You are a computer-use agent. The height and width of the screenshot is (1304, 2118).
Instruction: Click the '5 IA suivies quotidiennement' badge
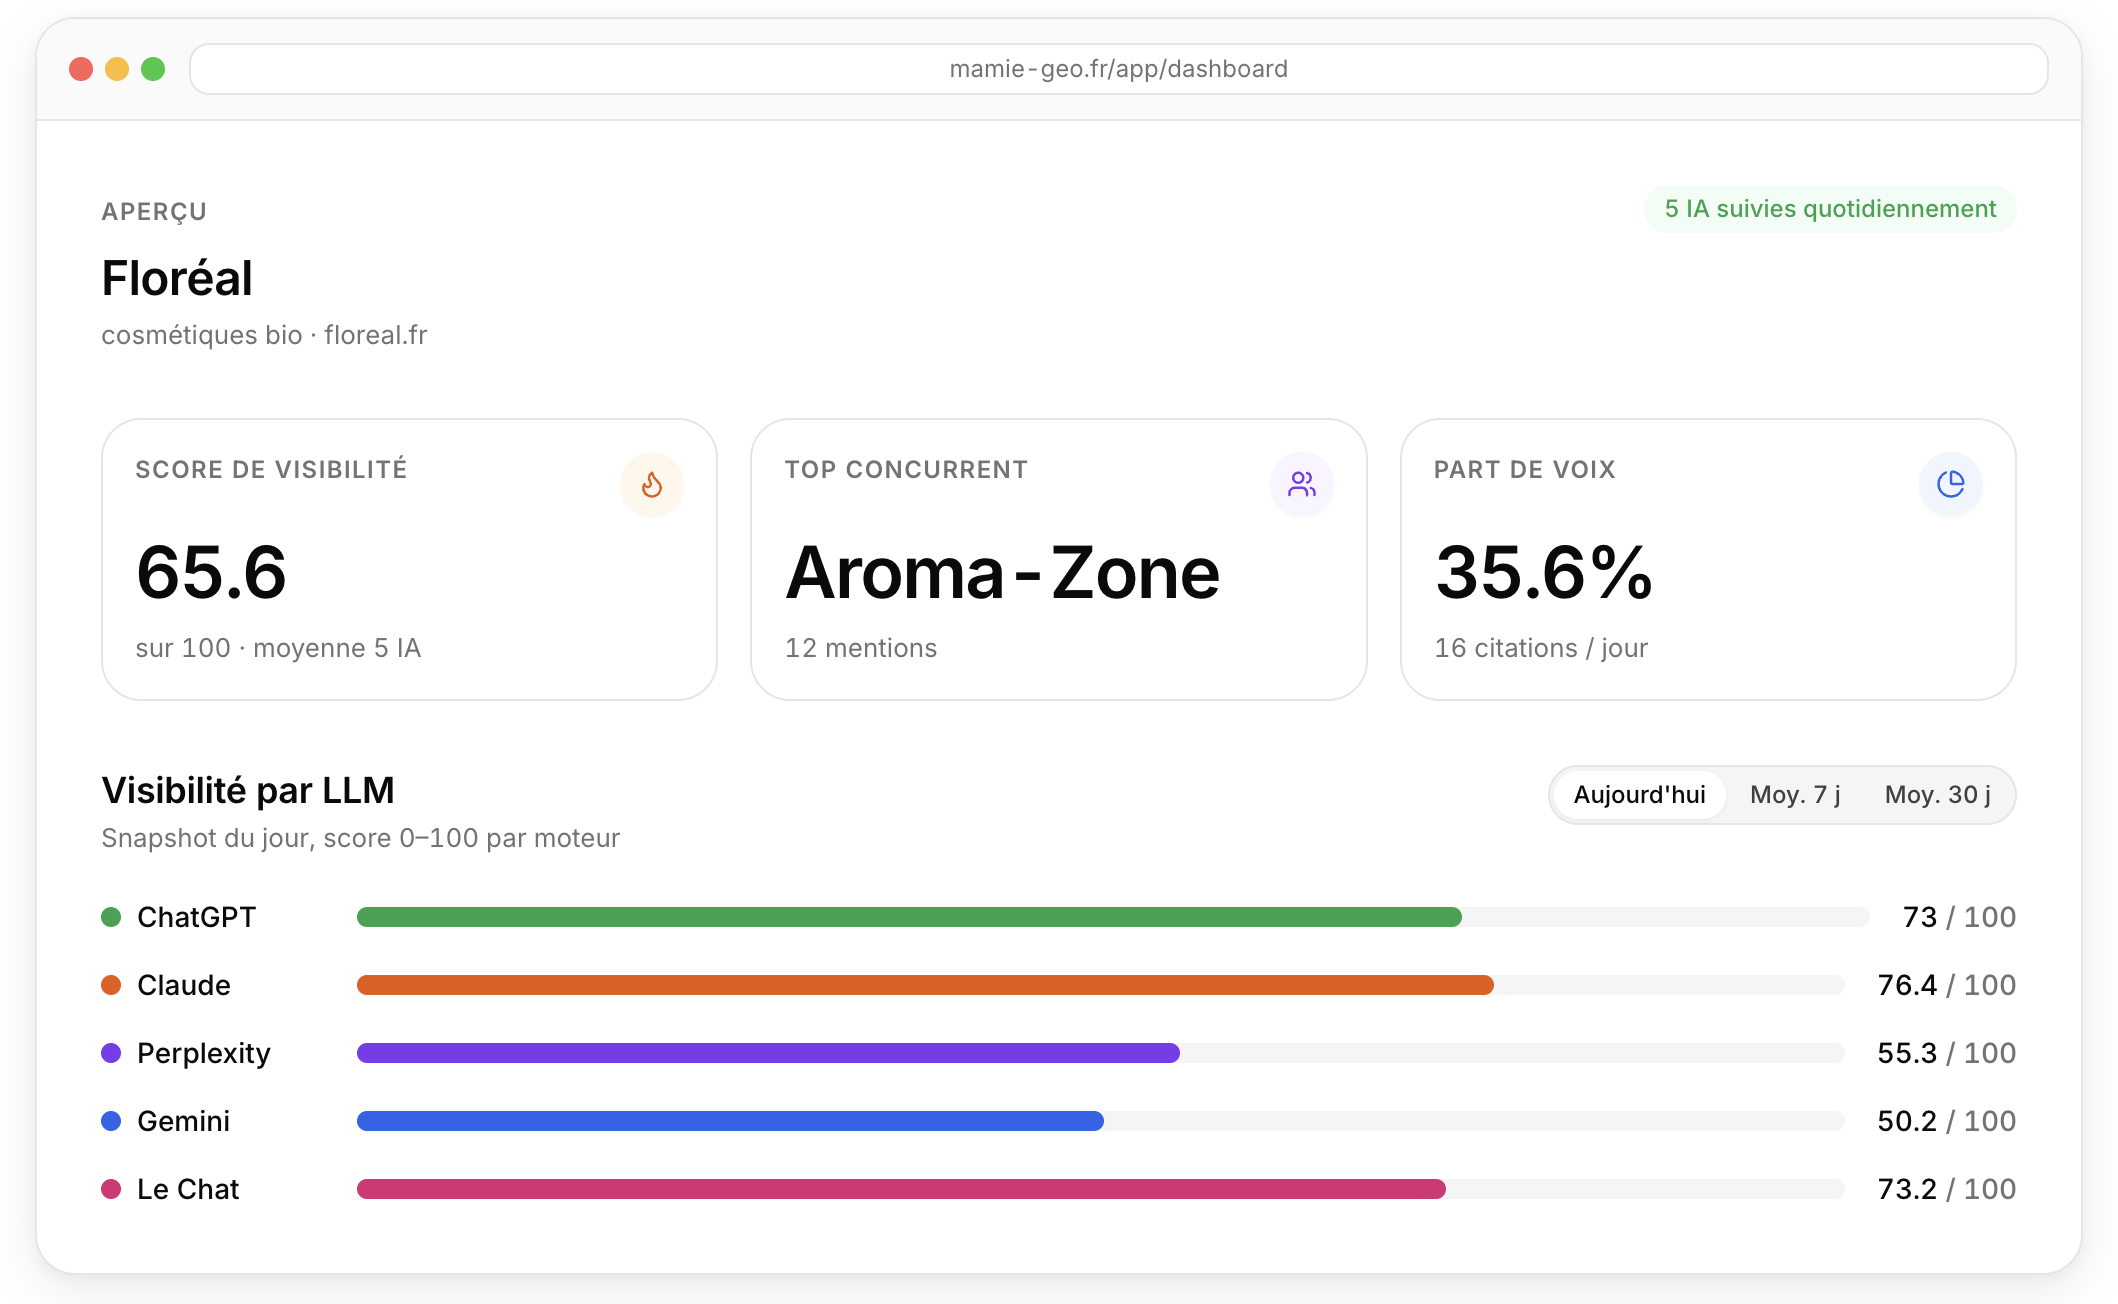click(x=1830, y=209)
